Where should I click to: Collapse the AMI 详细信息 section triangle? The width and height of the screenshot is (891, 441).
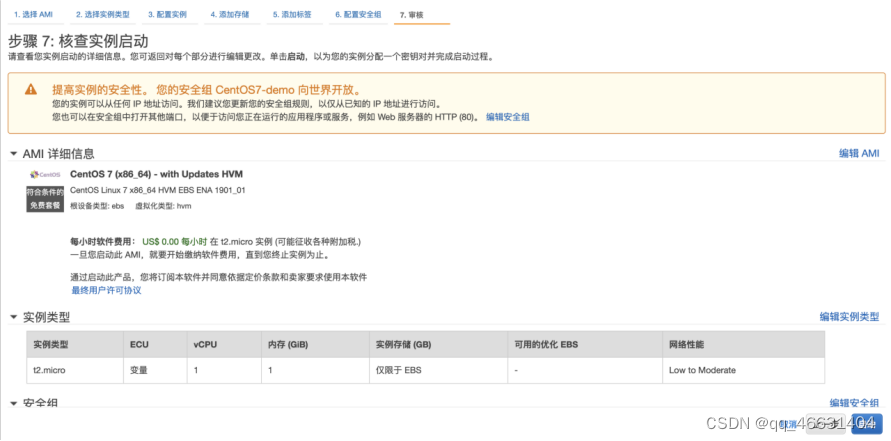[13, 154]
